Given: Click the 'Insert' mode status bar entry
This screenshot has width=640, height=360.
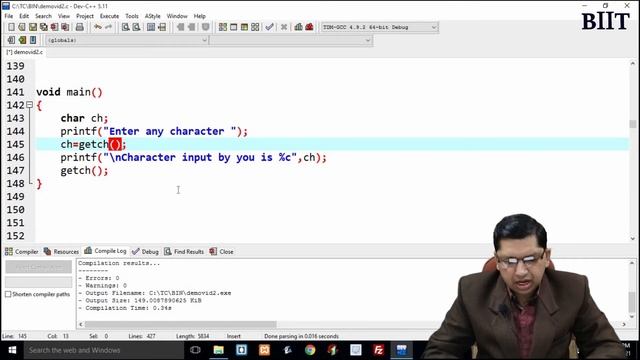Looking at the screenshot, I should coord(233,336).
